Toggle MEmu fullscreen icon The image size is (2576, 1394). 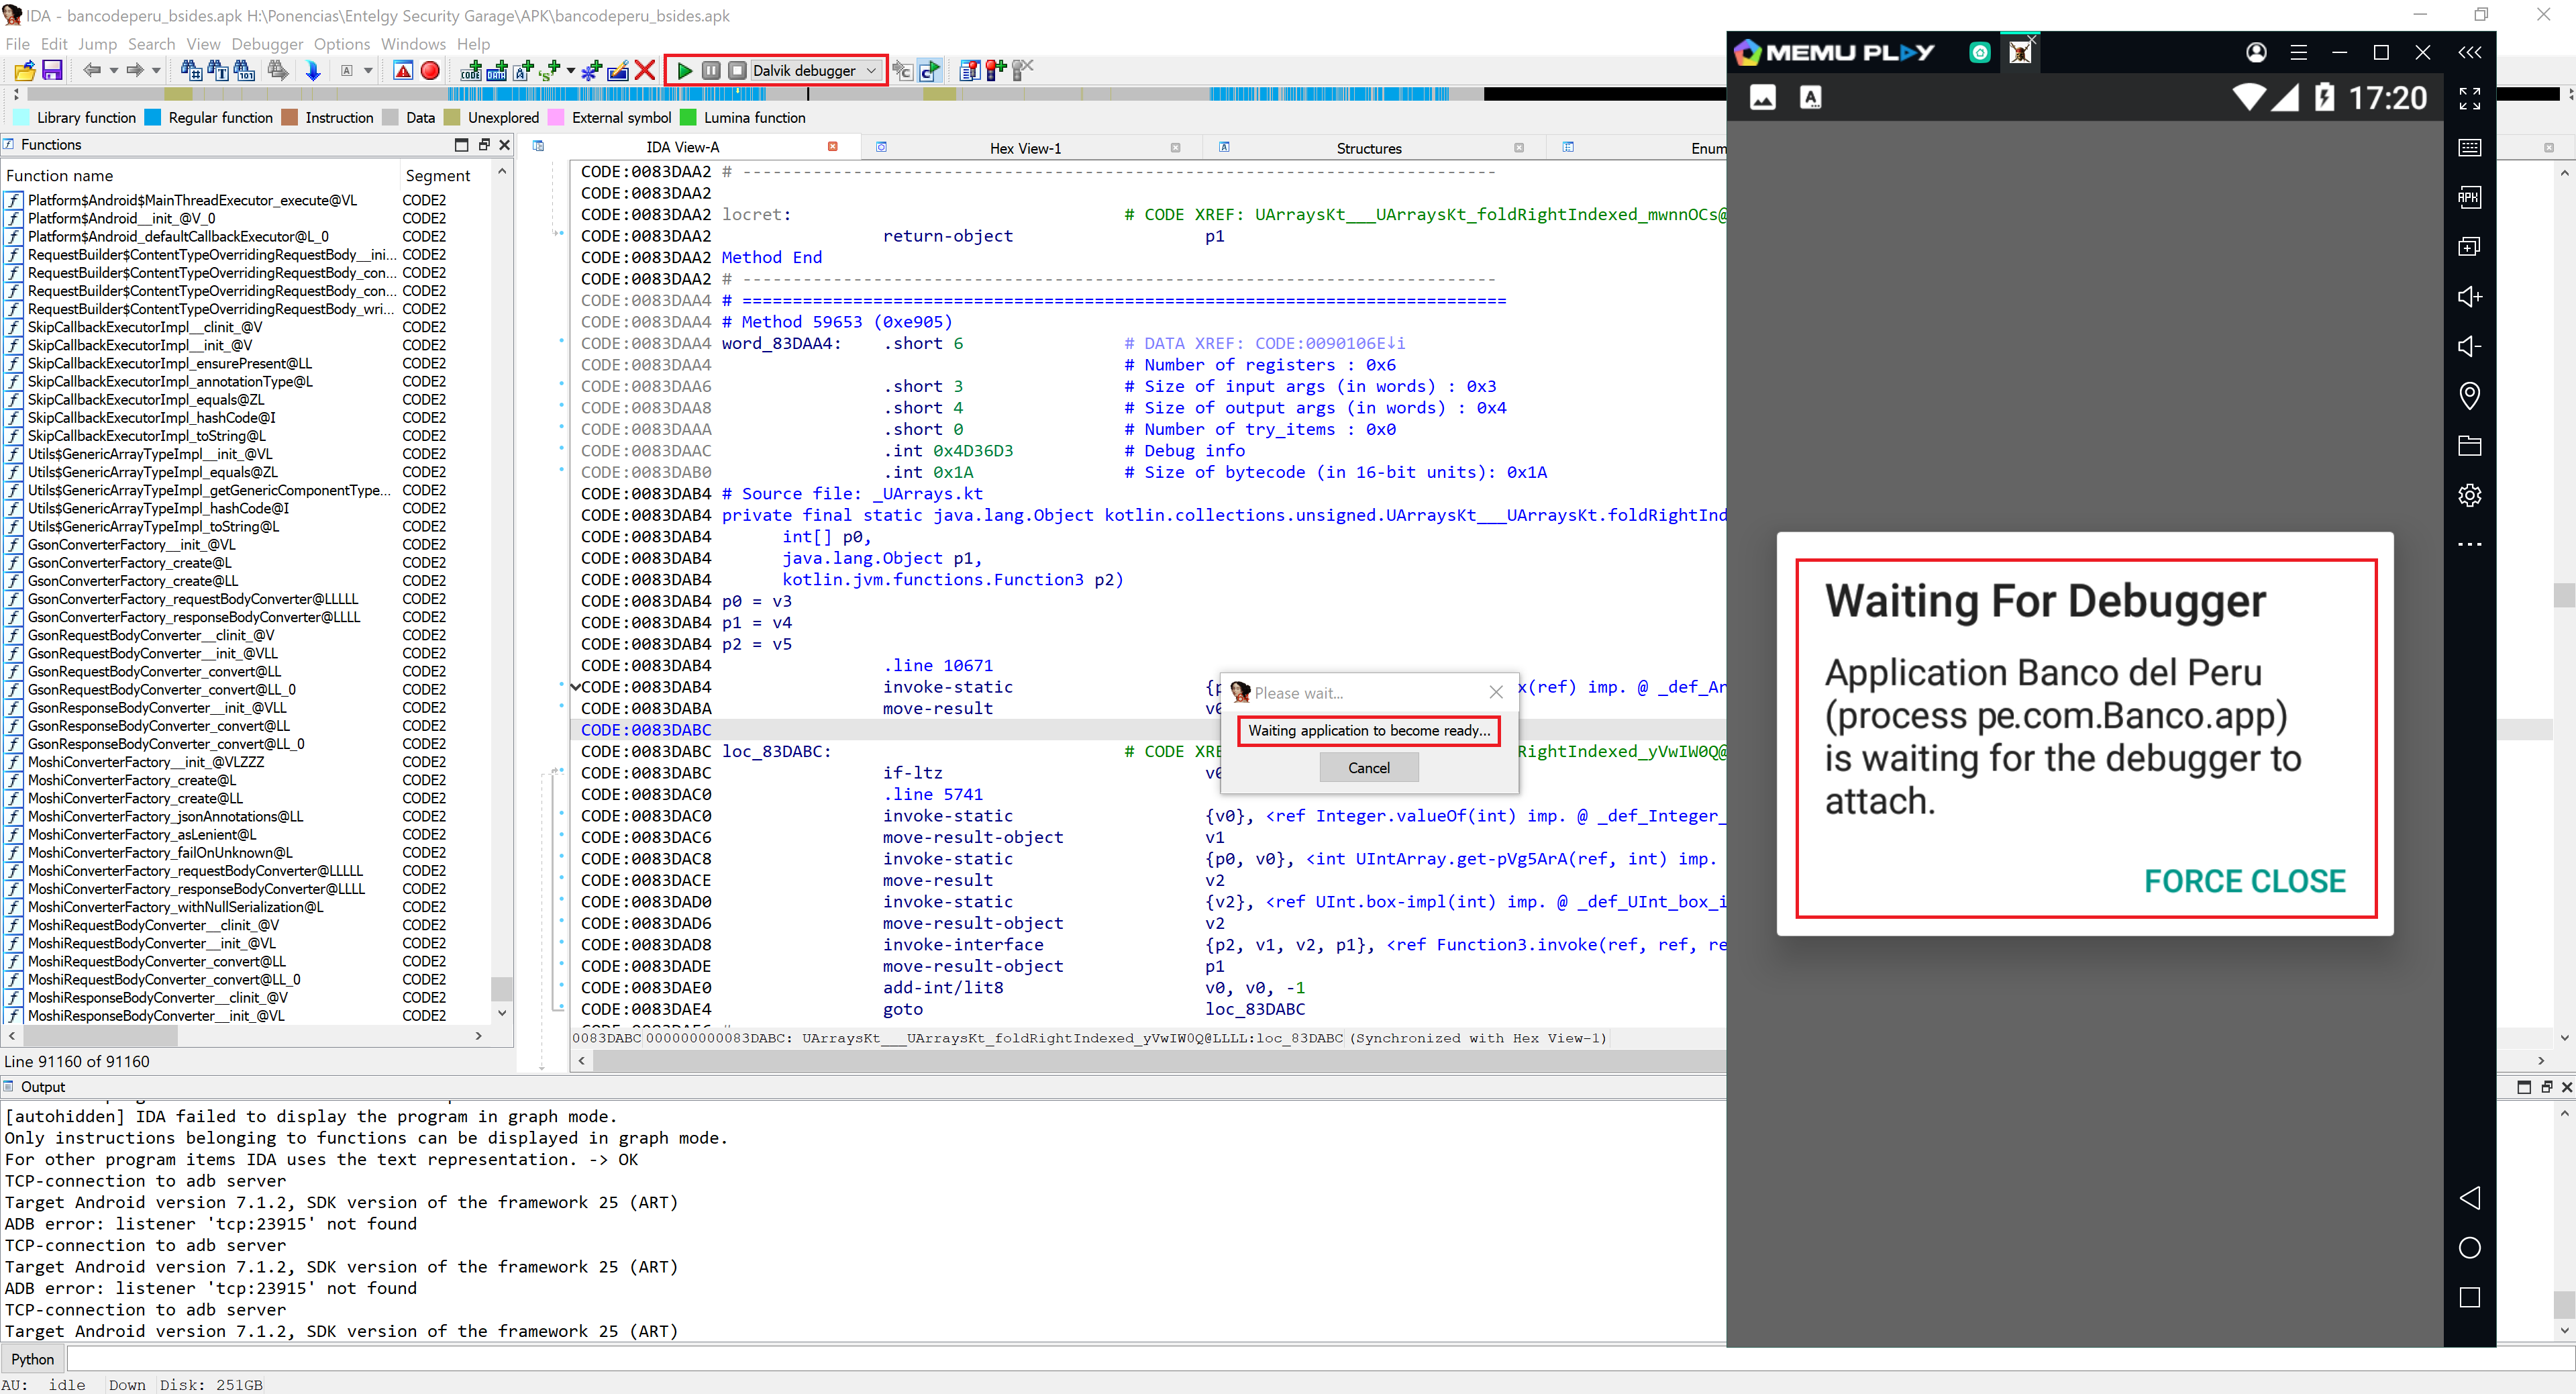[2469, 98]
